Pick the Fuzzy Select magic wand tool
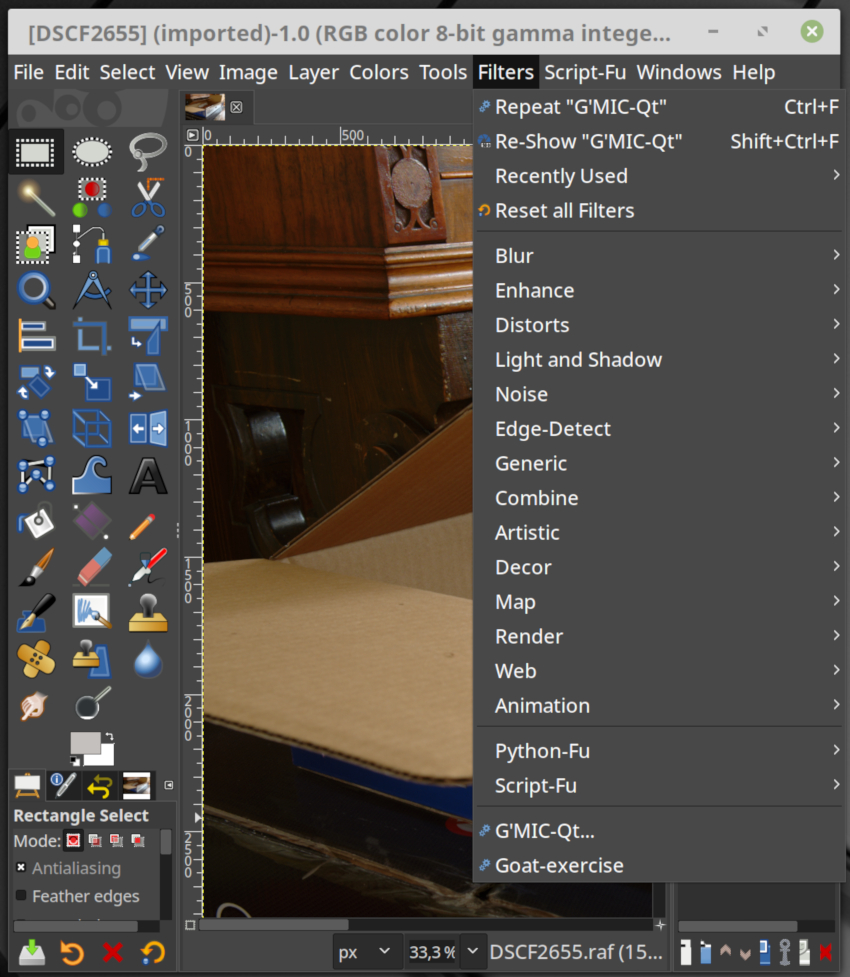Viewport: 850px width, 977px height. point(36,198)
